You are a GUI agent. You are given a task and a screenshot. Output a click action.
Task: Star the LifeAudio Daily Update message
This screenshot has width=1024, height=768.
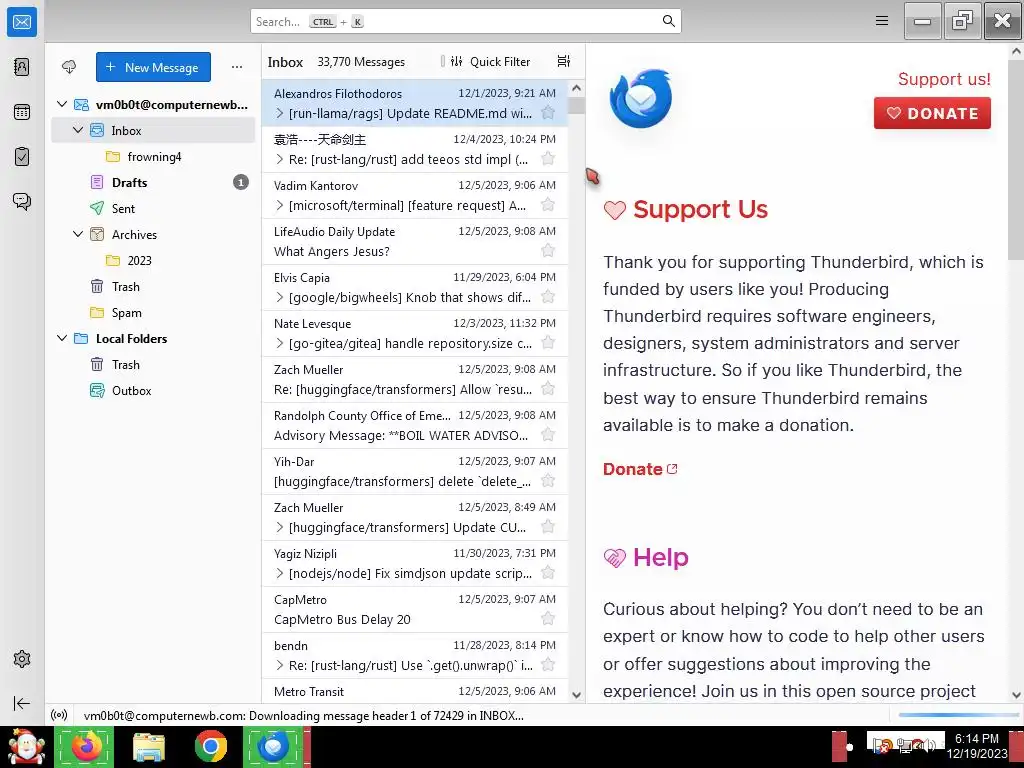[548, 251]
